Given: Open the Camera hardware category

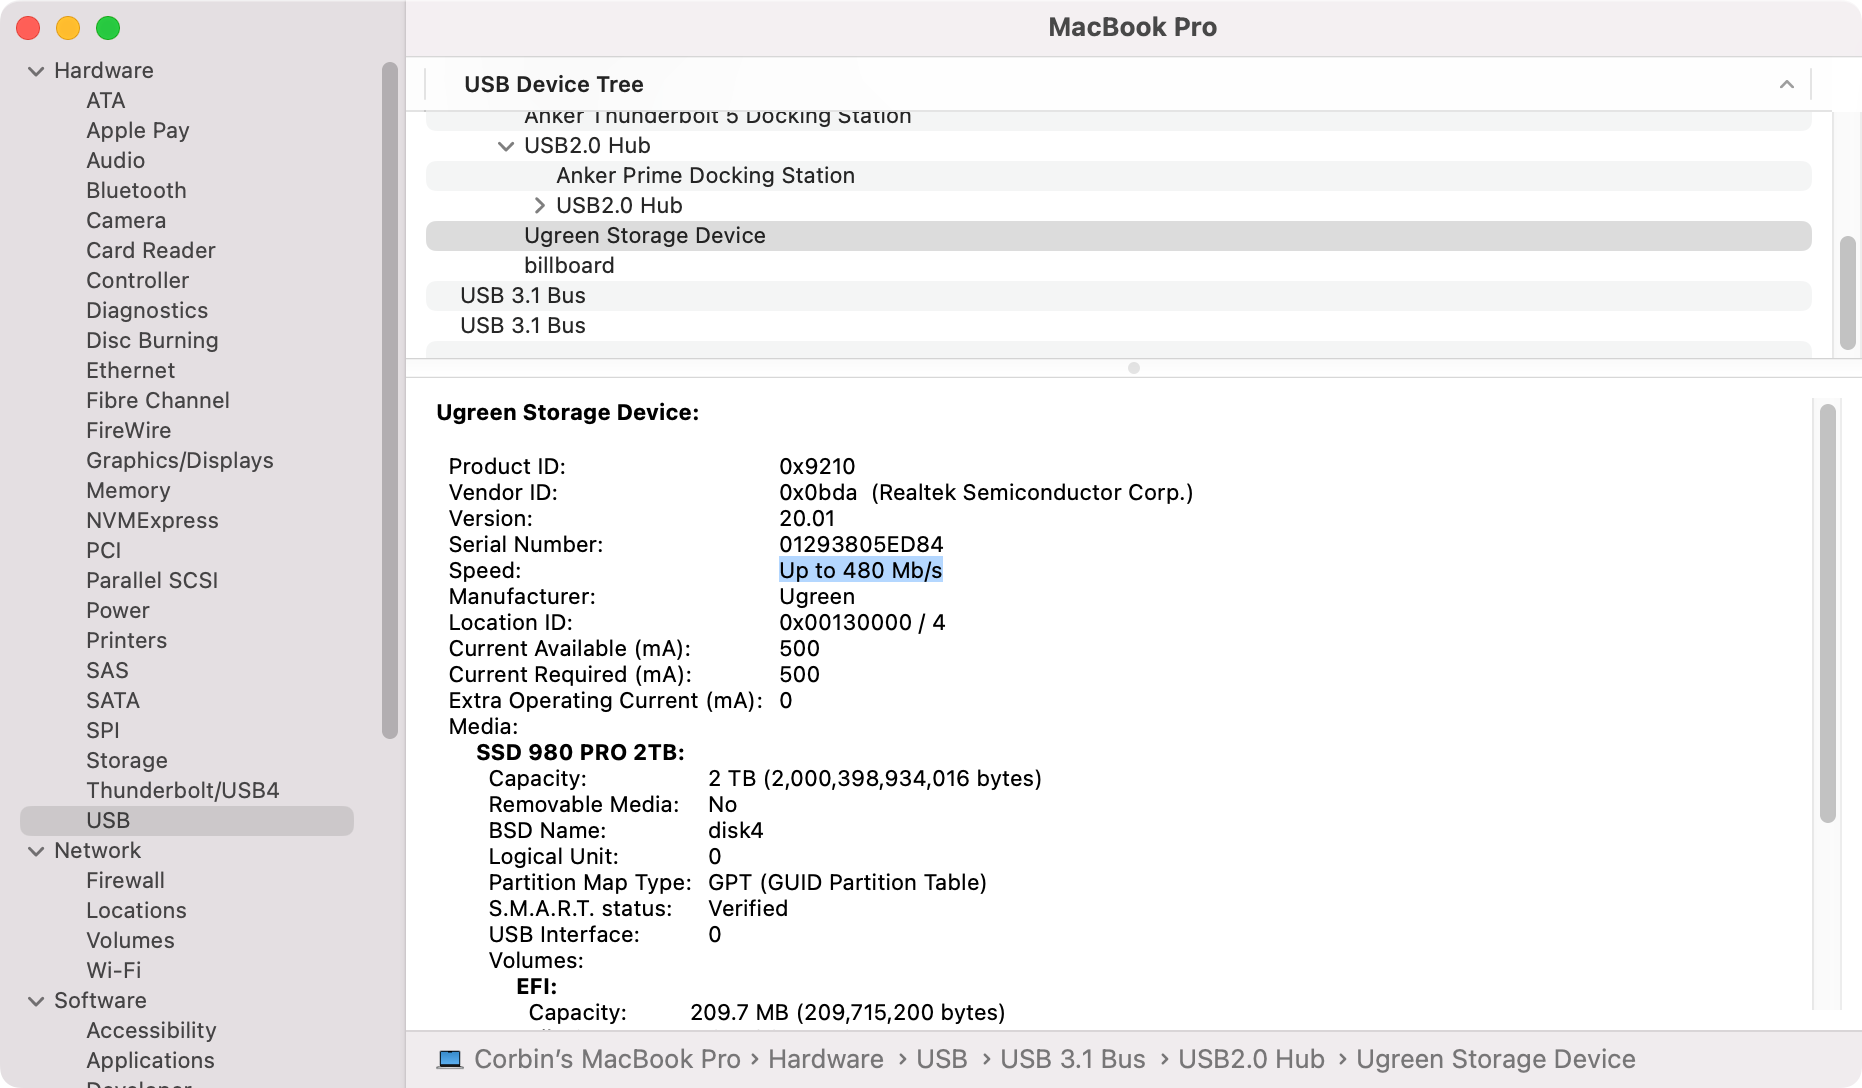Looking at the screenshot, I should (x=126, y=221).
